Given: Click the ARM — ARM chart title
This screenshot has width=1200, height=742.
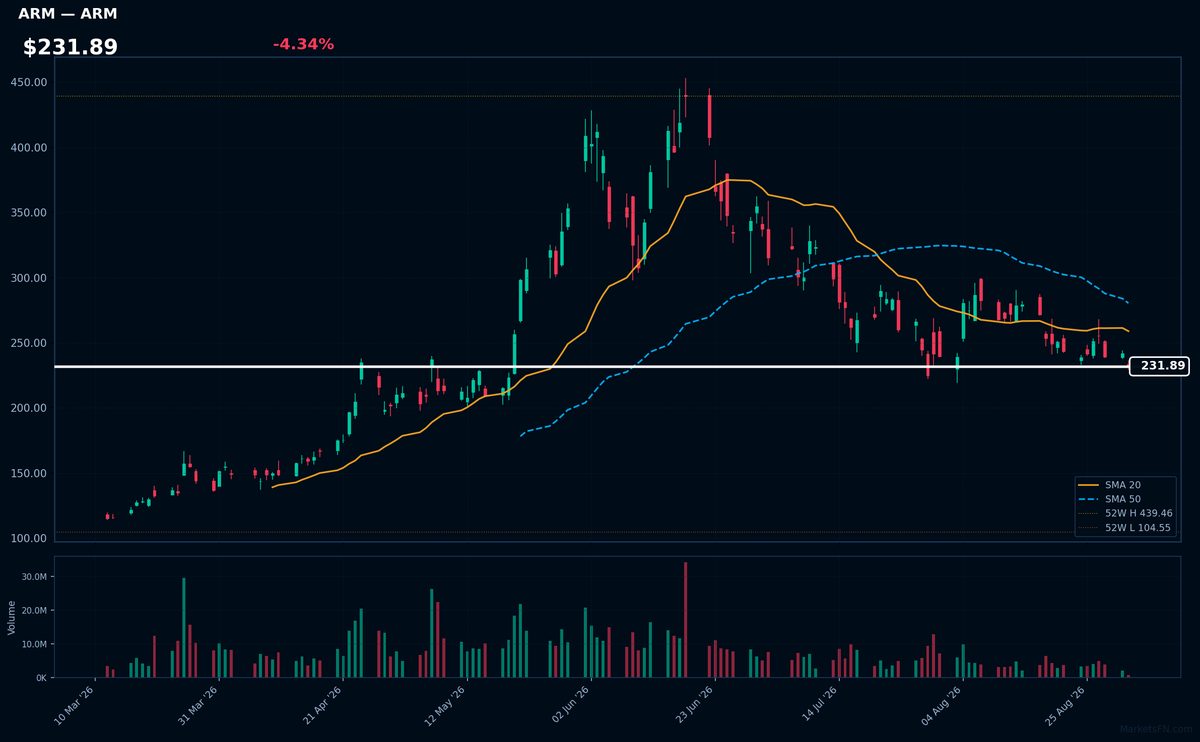Looking at the screenshot, I should click(x=67, y=14).
